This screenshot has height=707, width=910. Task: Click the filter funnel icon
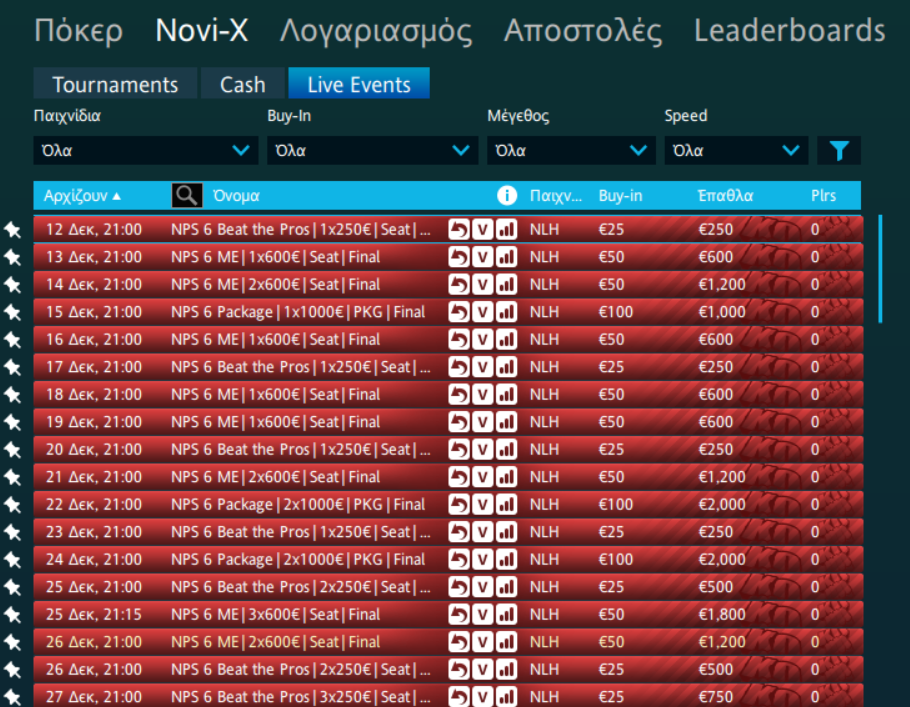tap(839, 151)
